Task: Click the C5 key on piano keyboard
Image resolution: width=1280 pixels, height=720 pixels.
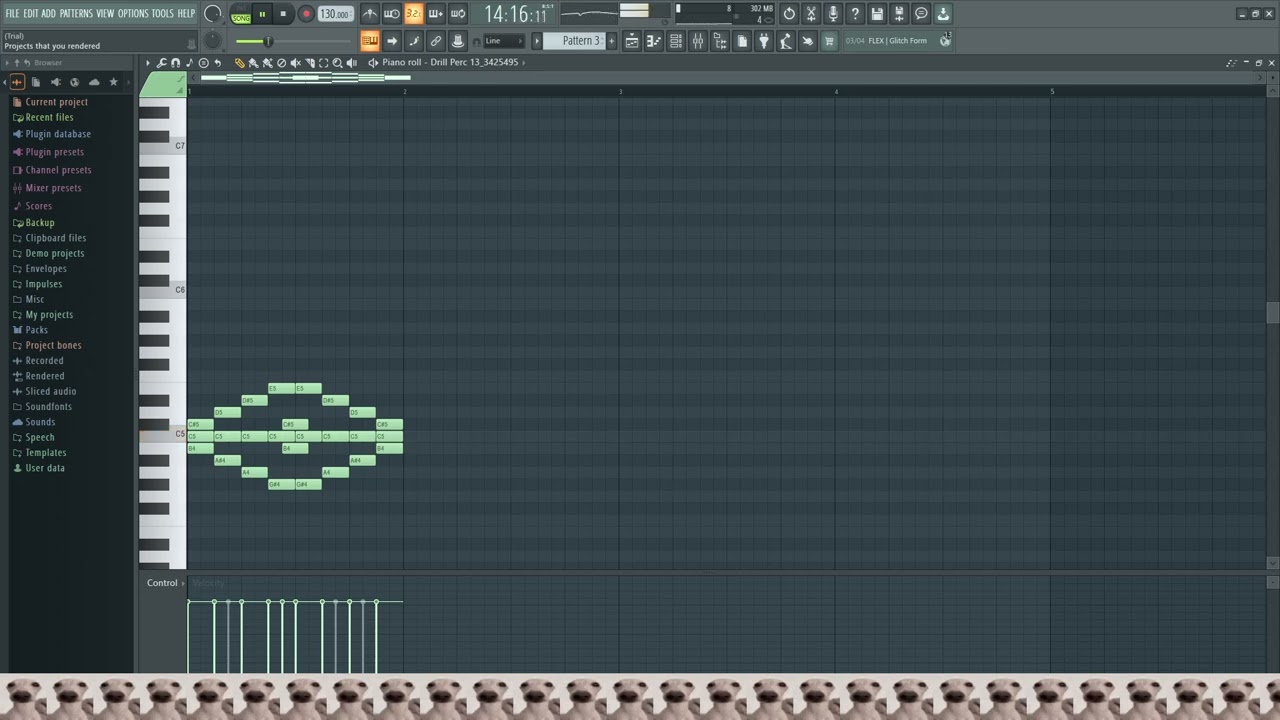Action: [x=162, y=436]
